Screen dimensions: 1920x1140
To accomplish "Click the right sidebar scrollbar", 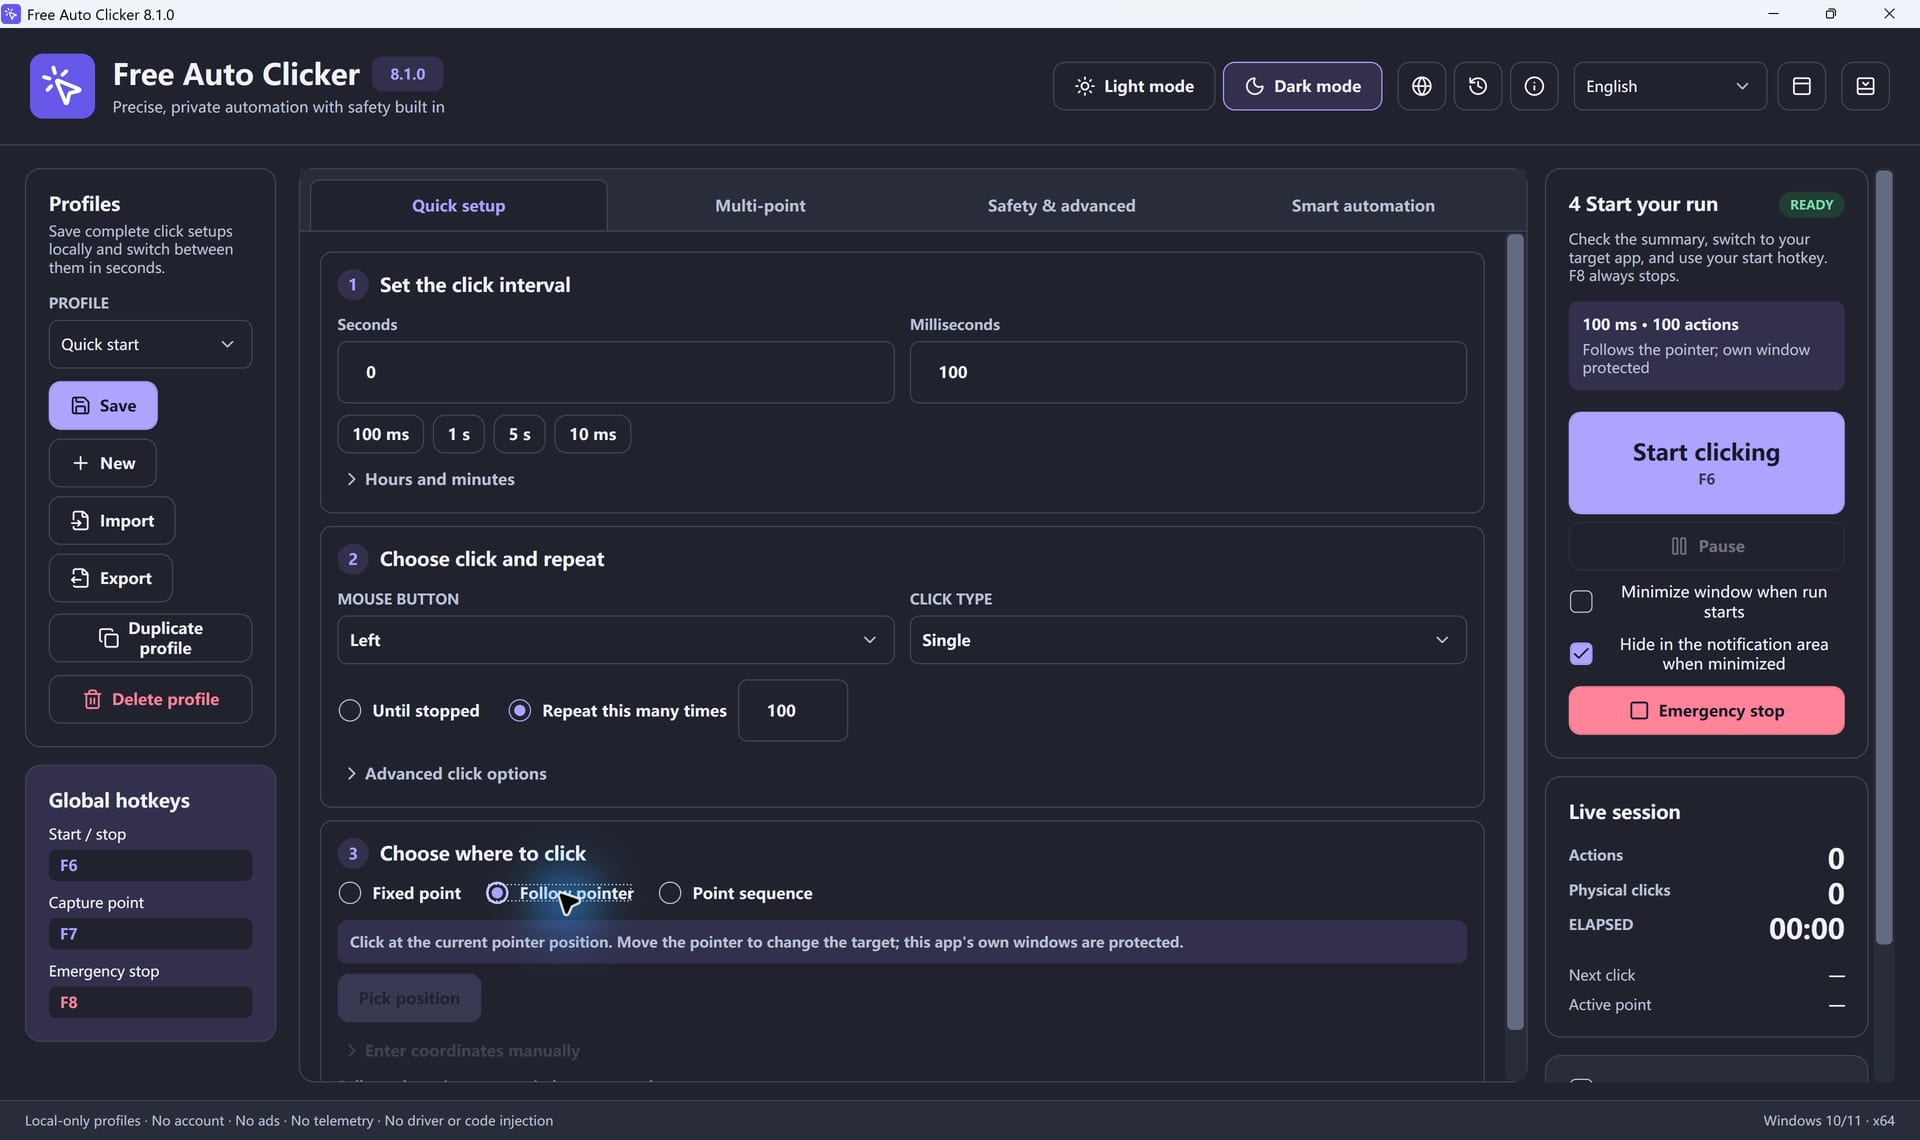I will pos(1884,557).
